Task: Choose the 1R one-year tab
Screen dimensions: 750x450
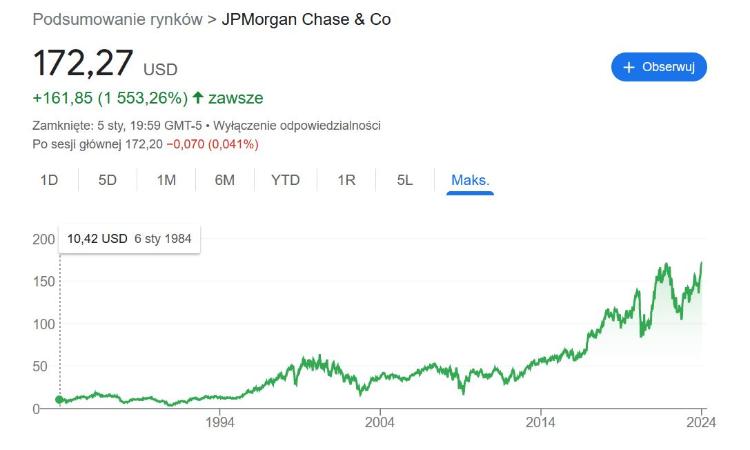Action: (346, 180)
